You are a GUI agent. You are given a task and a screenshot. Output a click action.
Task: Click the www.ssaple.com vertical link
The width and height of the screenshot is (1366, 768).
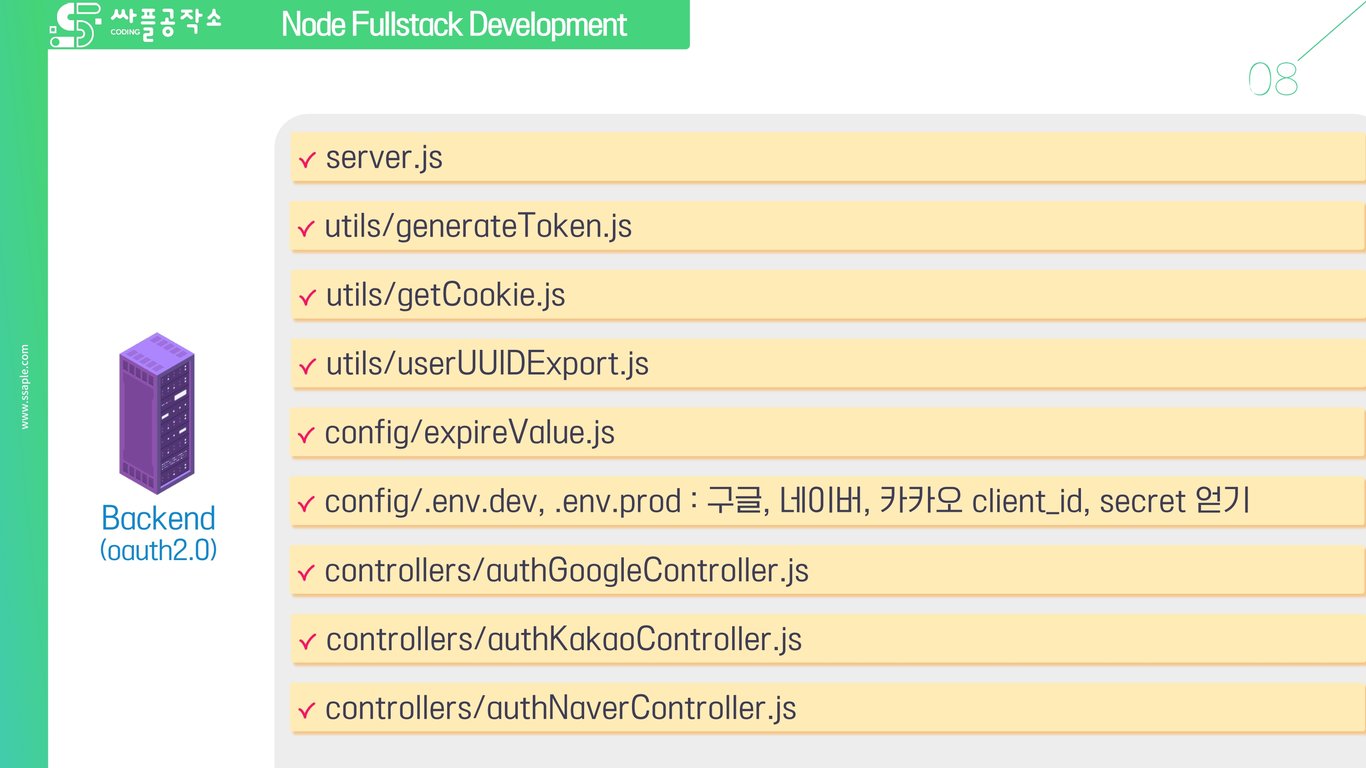point(25,387)
